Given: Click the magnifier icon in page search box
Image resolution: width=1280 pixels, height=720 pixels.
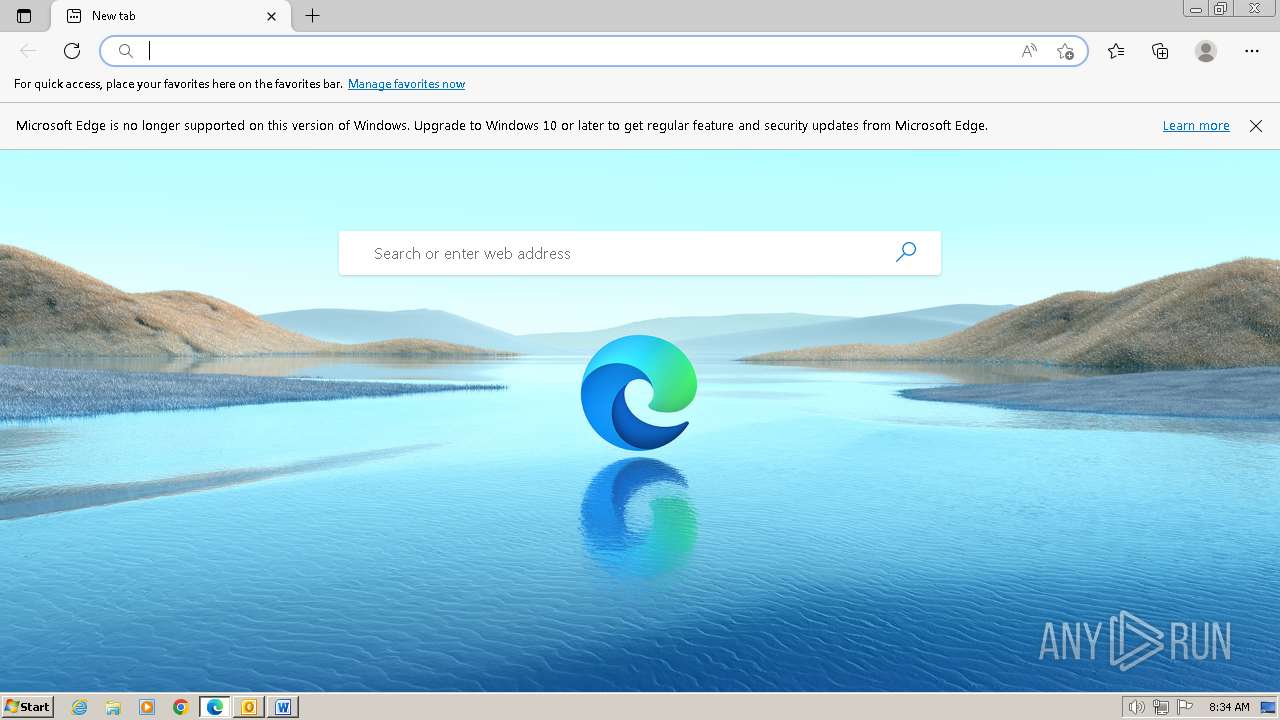Looking at the screenshot, I should (x=906, y=253).
